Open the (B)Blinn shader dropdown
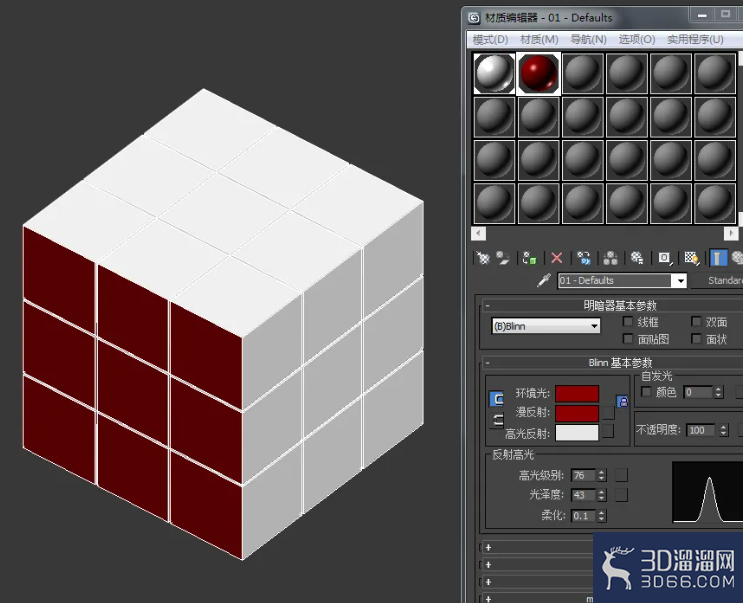The width and height of the screenshot is (743, 603). pyautogui.click(x=546, y=326)
